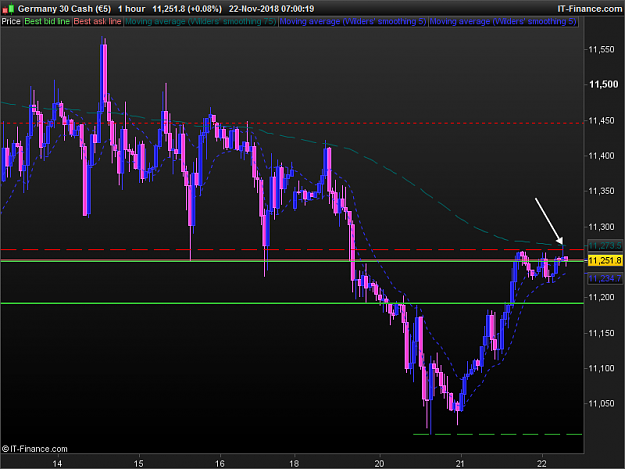Select Moving average Wilders' smoothing 75 legend label
625x469 pixels.
coord(200,22)
